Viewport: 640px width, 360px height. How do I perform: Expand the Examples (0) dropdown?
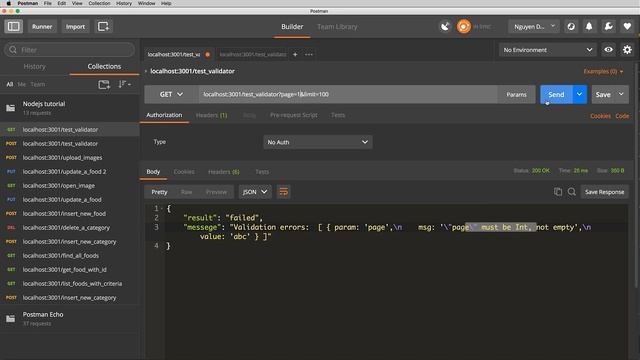coord(603,71)
